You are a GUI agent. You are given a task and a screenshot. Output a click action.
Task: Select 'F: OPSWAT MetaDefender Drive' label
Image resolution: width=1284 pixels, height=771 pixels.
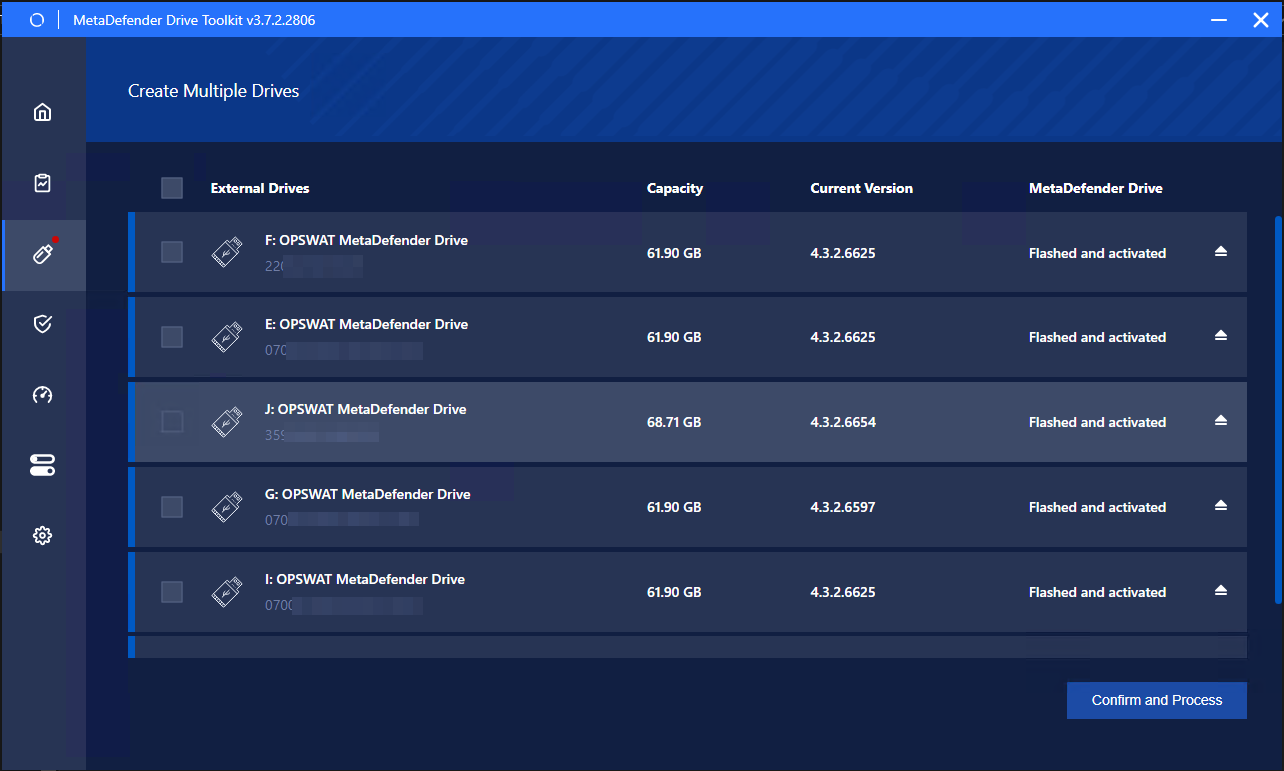(x=366, y=240)
